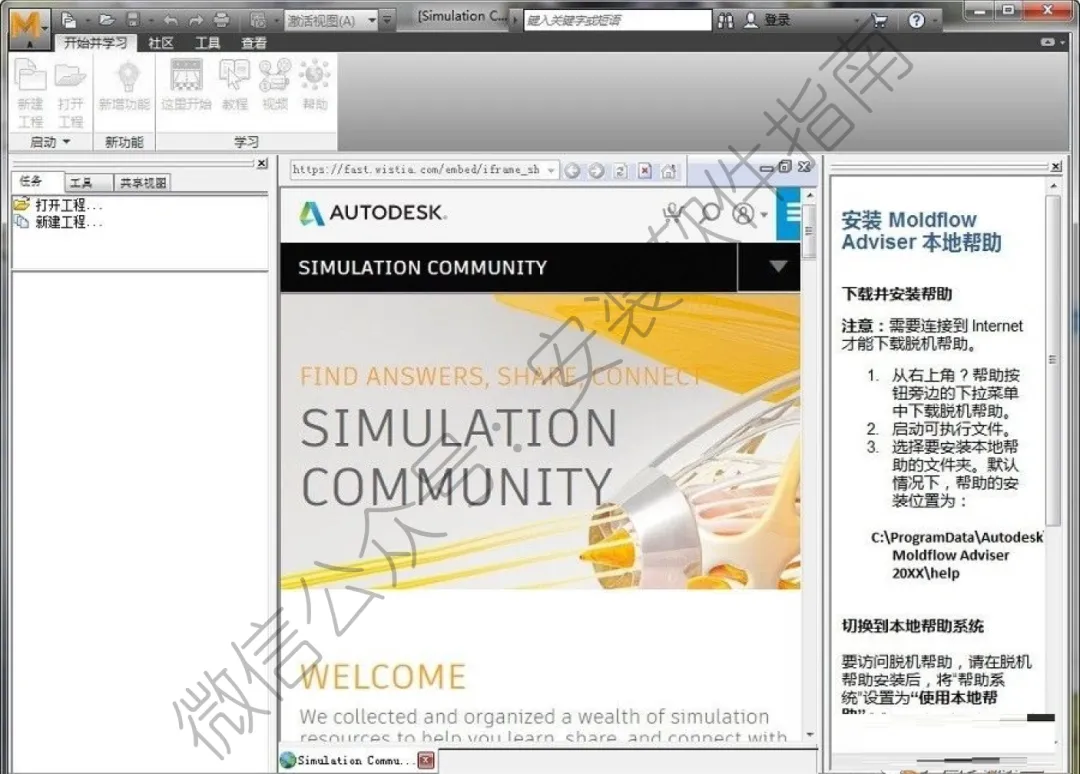Close the right help panel
Image resolution: width=1080 pixels, height=774 pixels.
(x=1055, y=167)
